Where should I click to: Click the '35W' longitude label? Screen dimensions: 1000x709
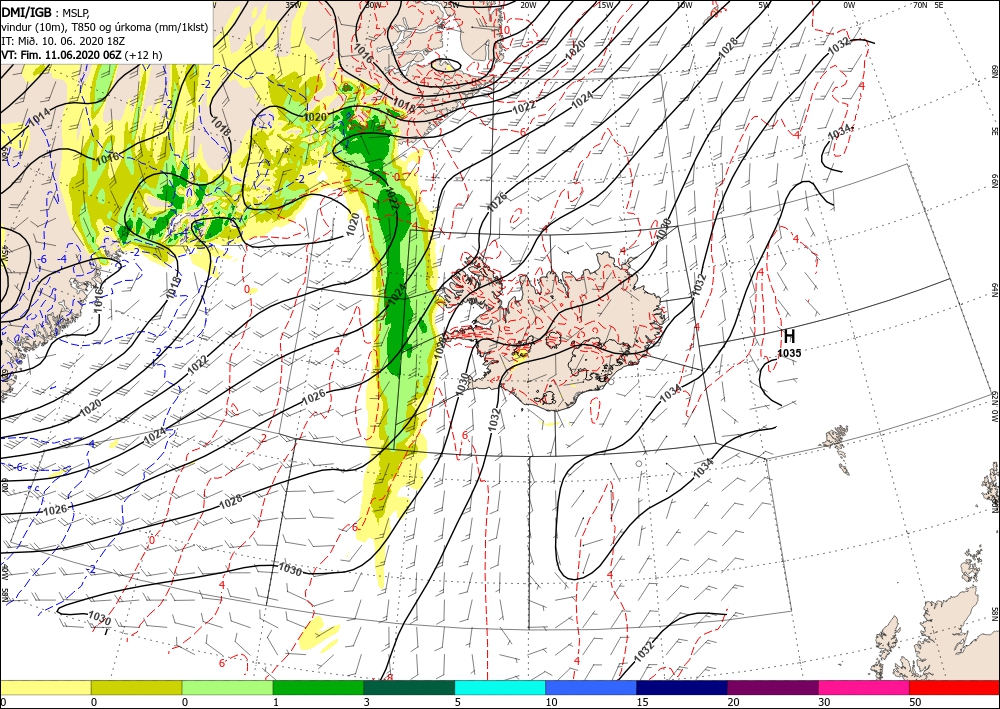click(x=293, y=5)
